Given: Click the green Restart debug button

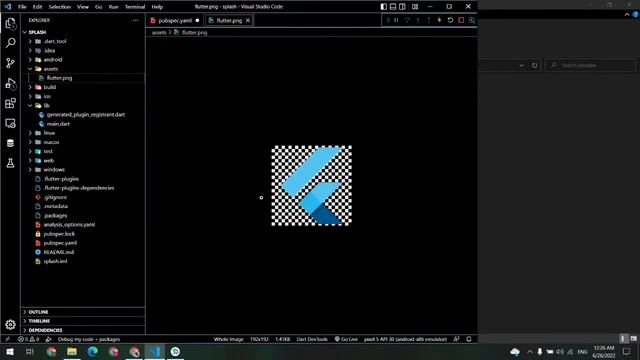Looking at the screenshot, I should click(x=450, y=20).
